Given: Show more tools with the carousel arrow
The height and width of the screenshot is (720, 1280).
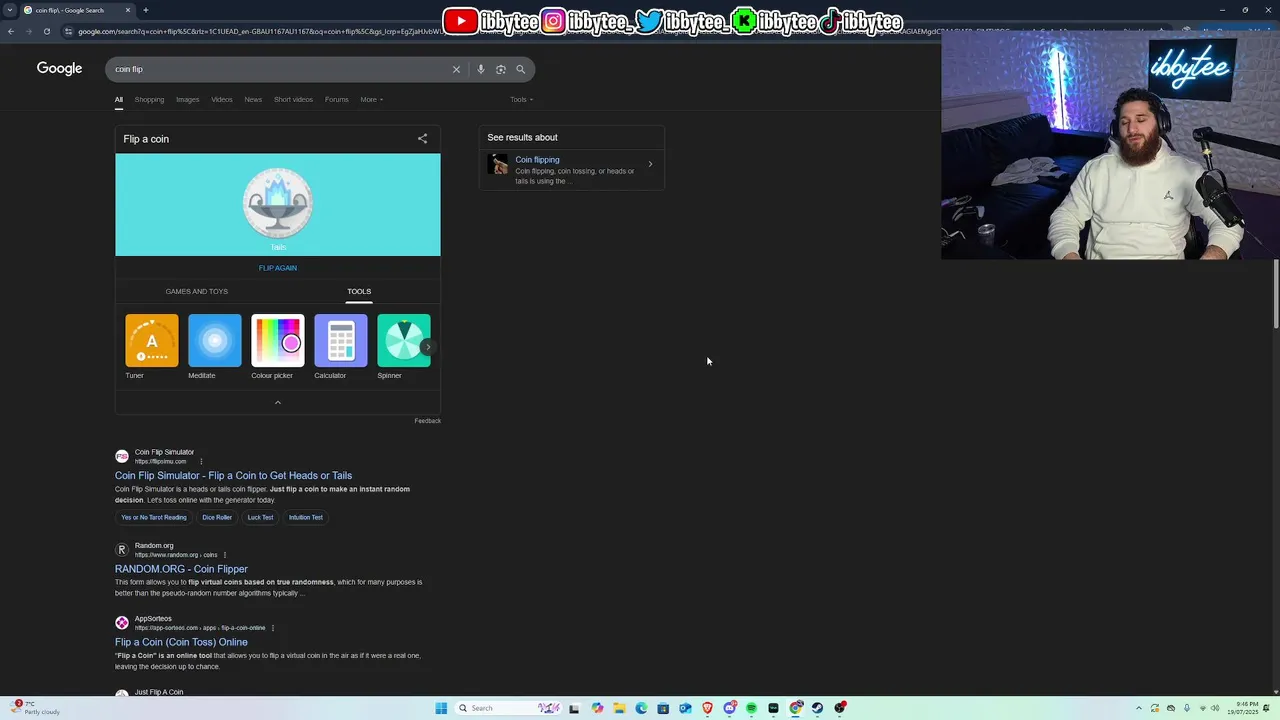Looking at the screenshot, I should [428, 347].
